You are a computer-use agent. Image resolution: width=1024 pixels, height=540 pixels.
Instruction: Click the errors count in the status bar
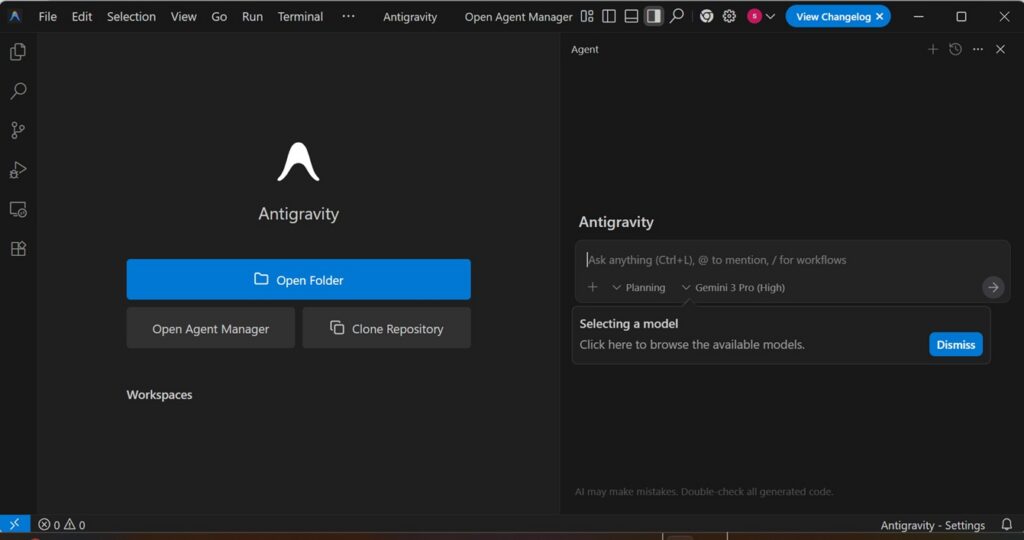click(49, 524)
